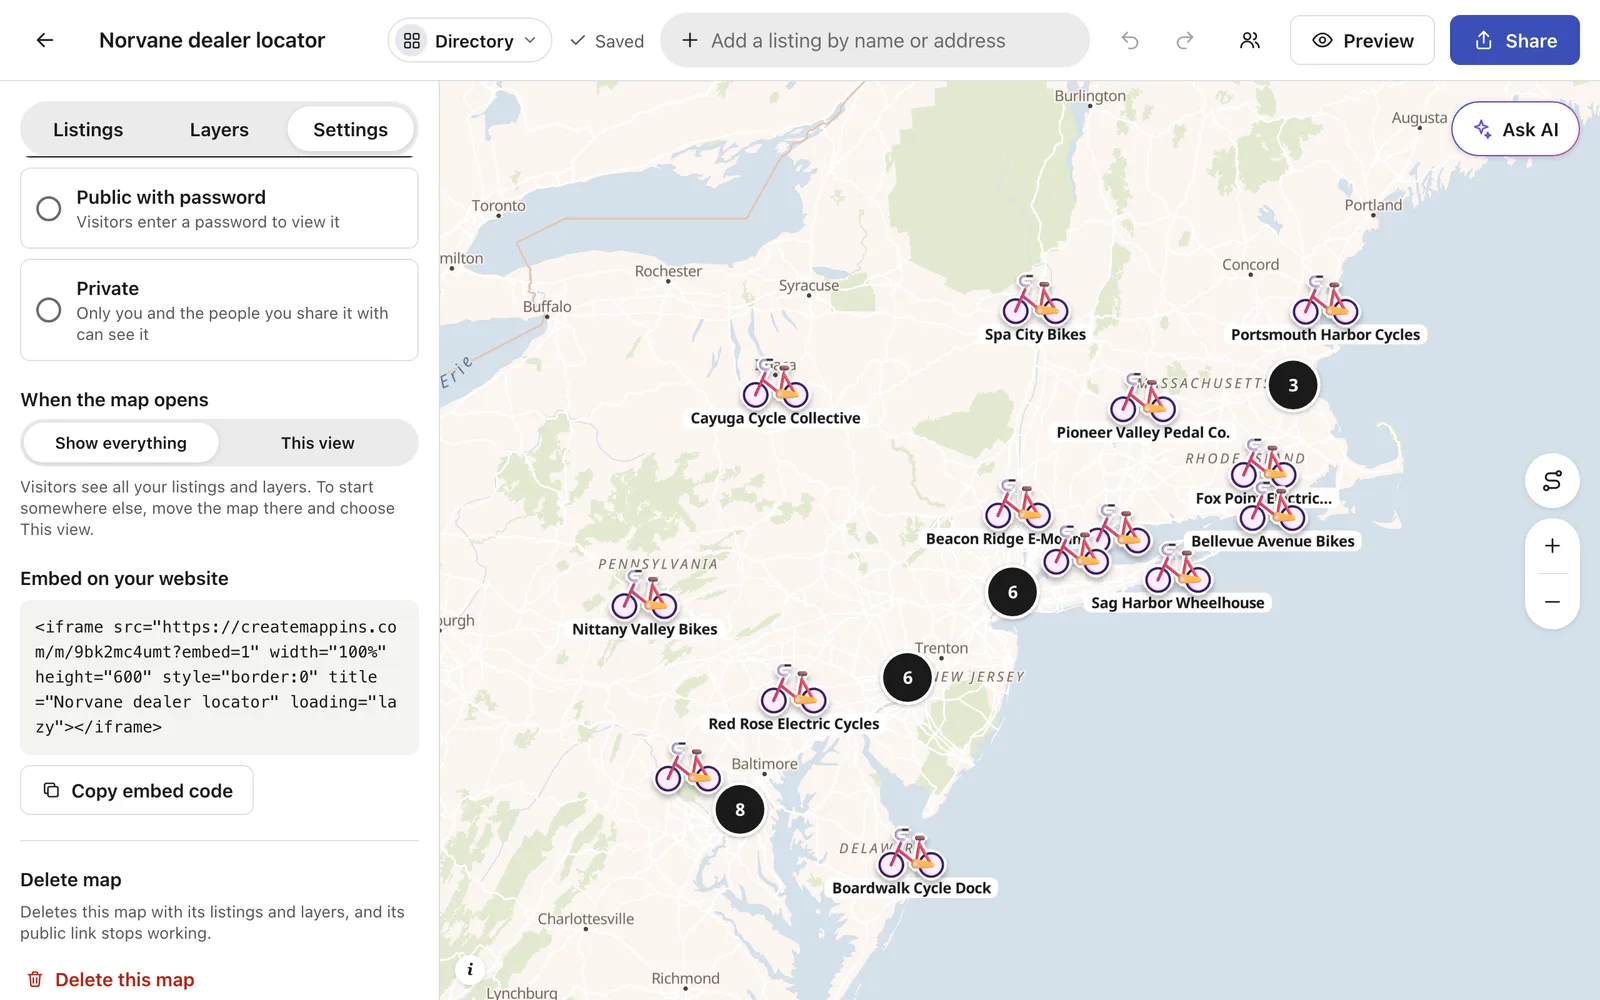Image resolution: width=1600 pixels, height=1000 pixels.
Task: Select the Private visibility option
Action: tap(219, 310)
